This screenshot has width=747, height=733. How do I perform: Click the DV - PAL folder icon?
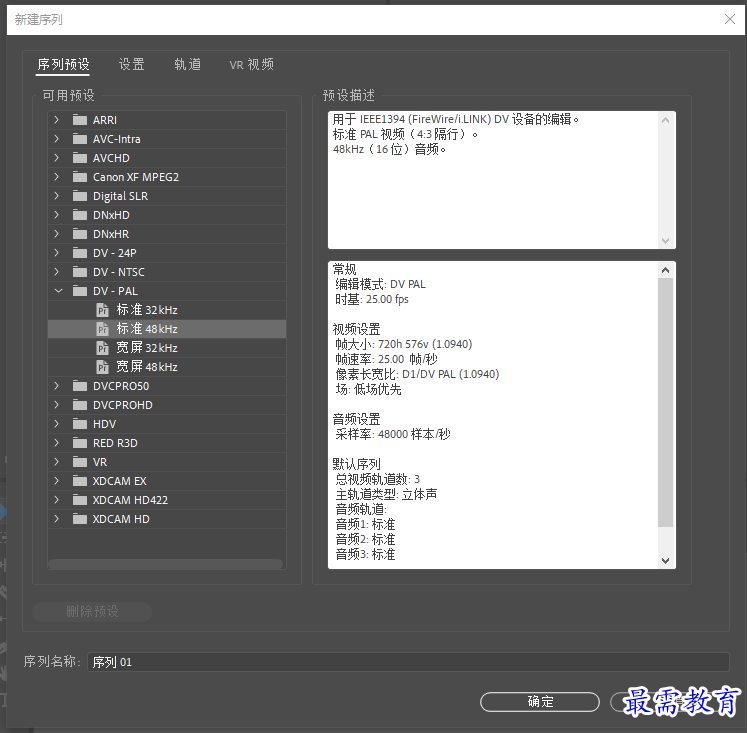pos(80,291)
